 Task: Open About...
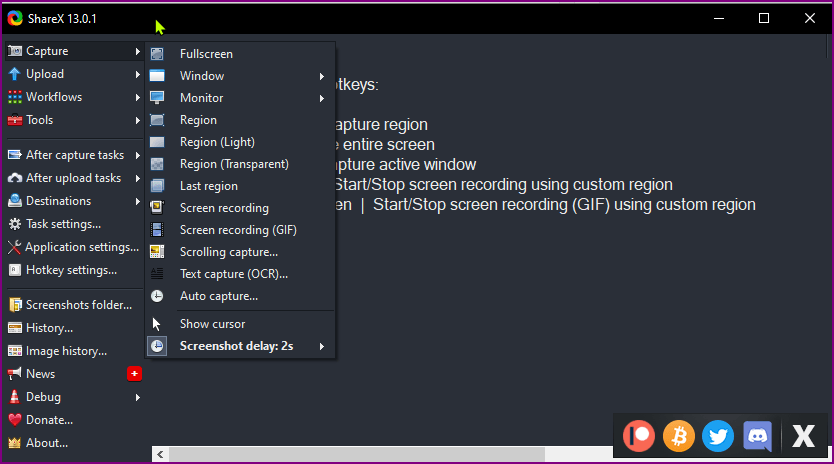(x=74, y=443)
